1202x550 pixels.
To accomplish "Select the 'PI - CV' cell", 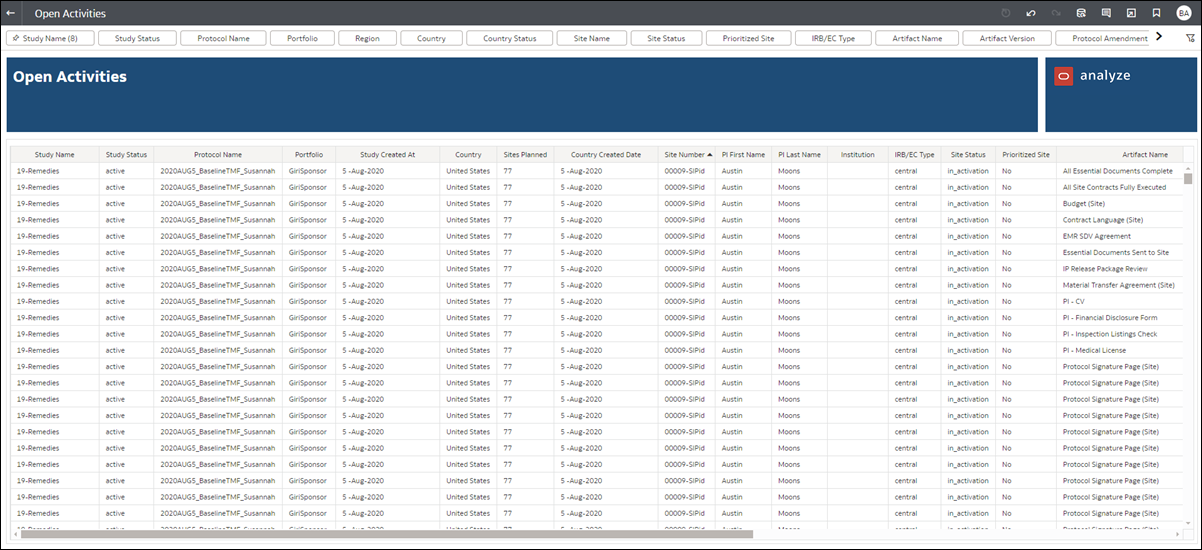I will (1120, 301).
